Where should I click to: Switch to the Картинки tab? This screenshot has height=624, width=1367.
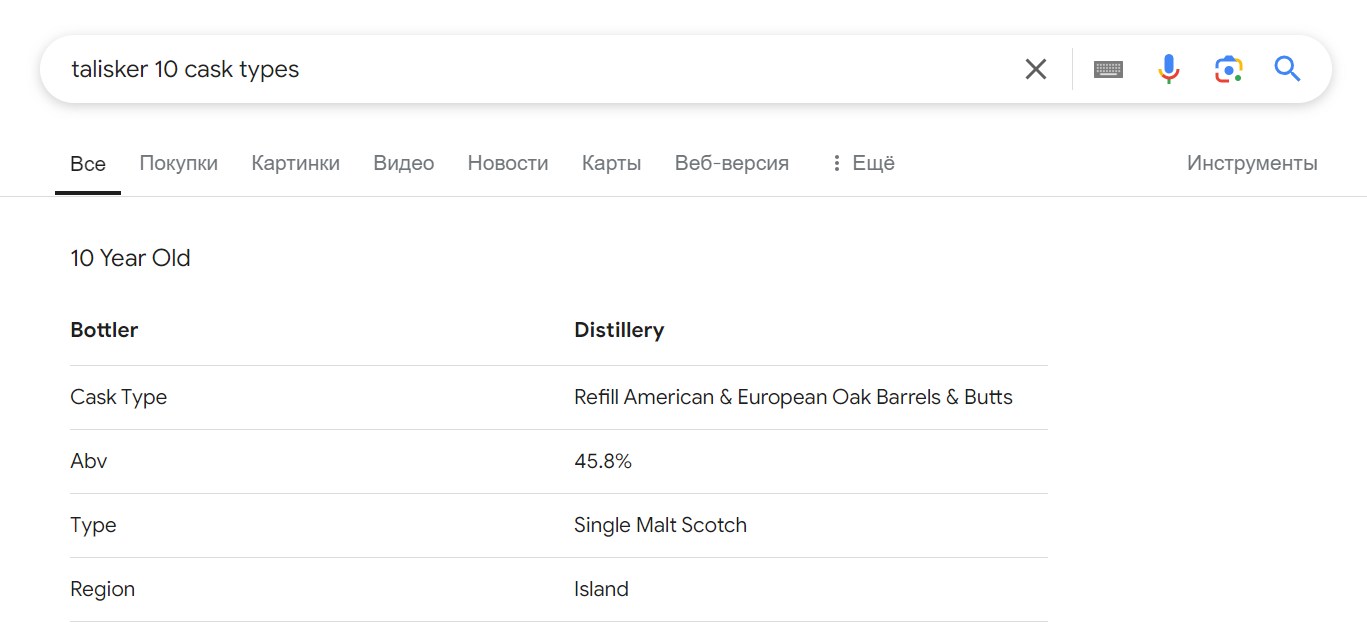295,163
